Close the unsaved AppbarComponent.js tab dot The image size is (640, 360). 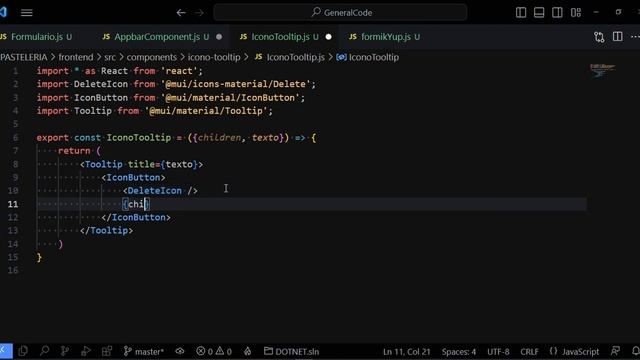click(x=219, y=37)
